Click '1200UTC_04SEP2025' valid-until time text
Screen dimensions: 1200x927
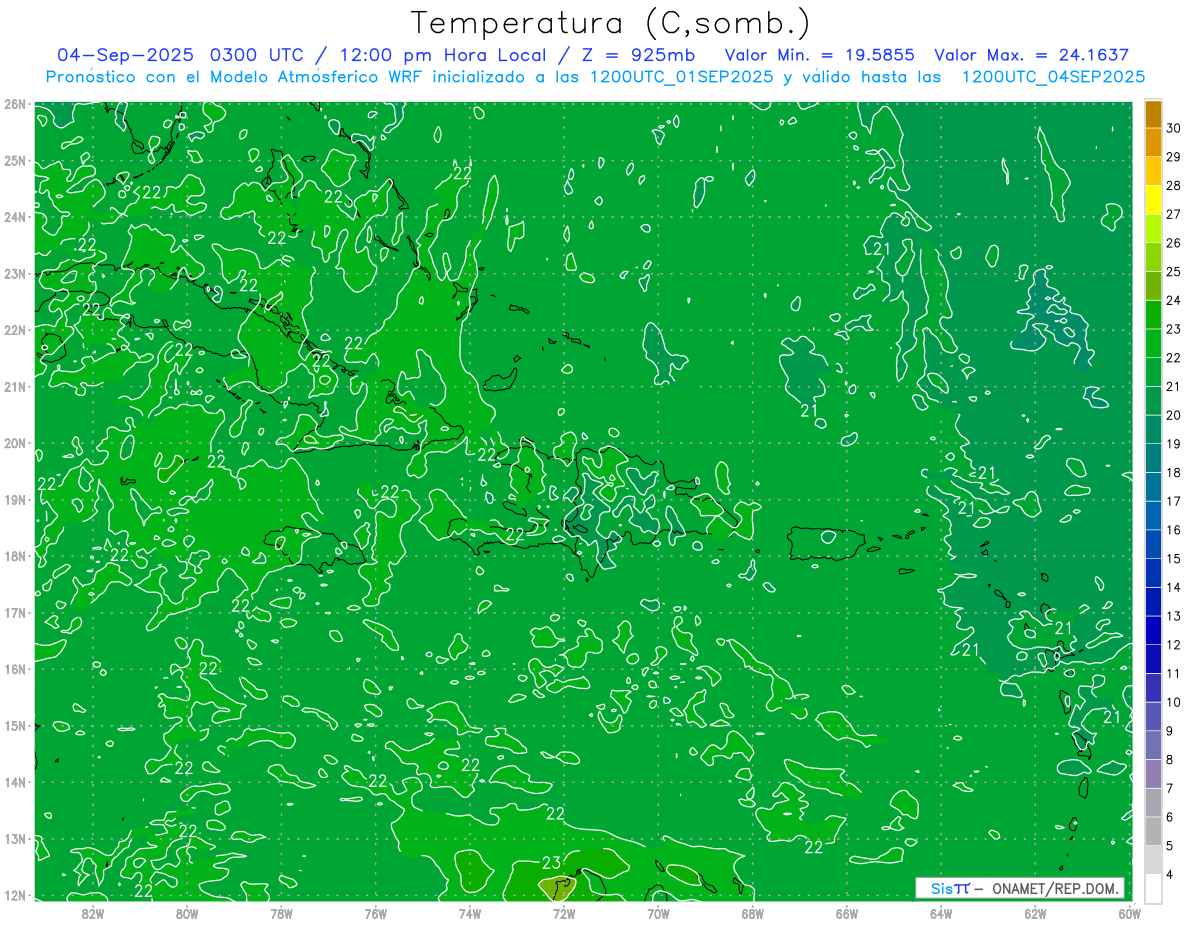[x=1053, y=77]
